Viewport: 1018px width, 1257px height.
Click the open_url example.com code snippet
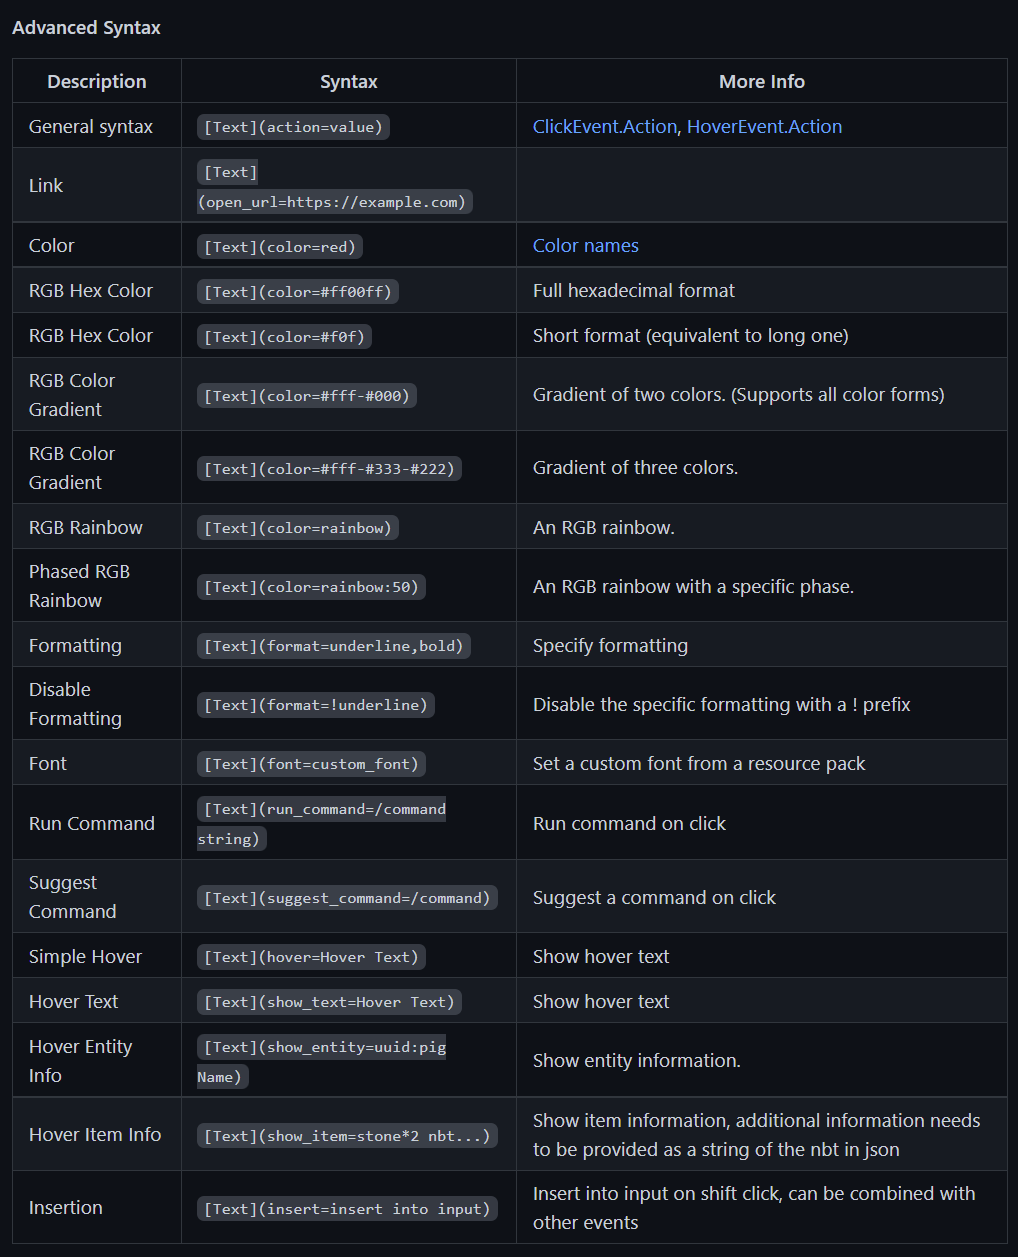[x=334, y=187]
